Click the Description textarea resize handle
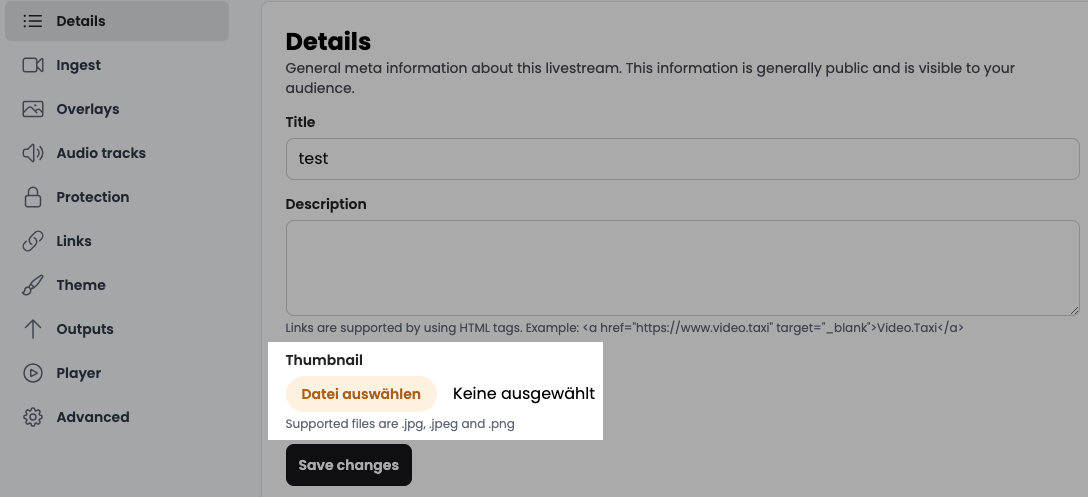The width and height of the screenshot is (1088, 497). (x=1074, y=310)
